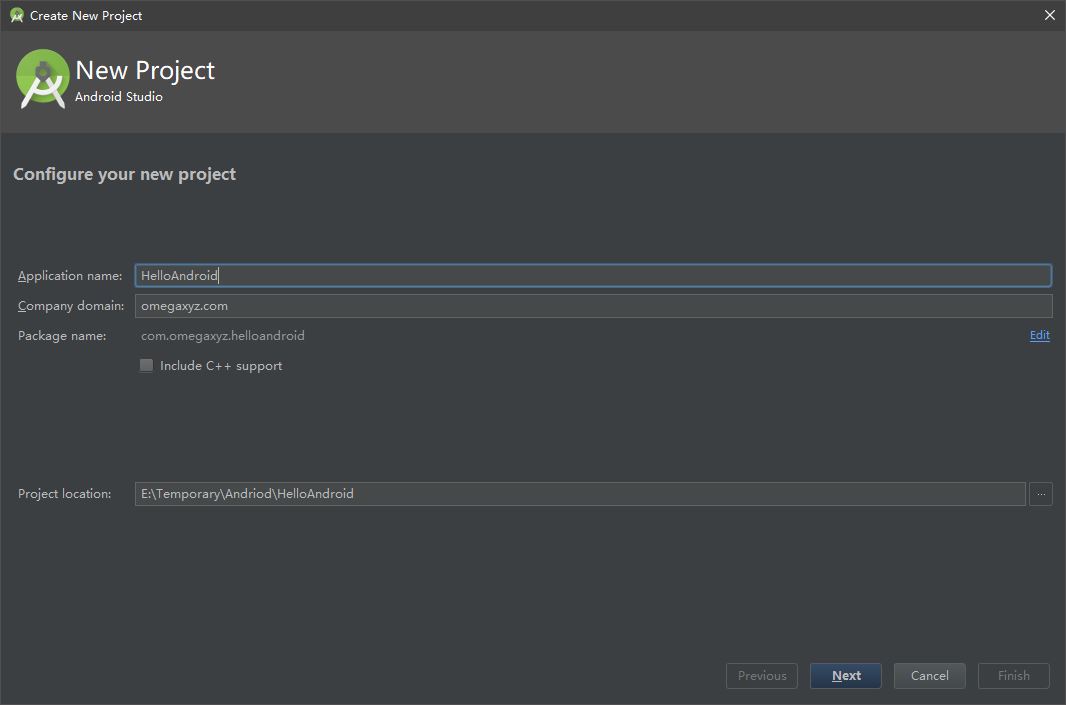Cancel the new project creation
Image resolution: width=1066 pixels, height=705 pixels.
click(x=929, y=675)
